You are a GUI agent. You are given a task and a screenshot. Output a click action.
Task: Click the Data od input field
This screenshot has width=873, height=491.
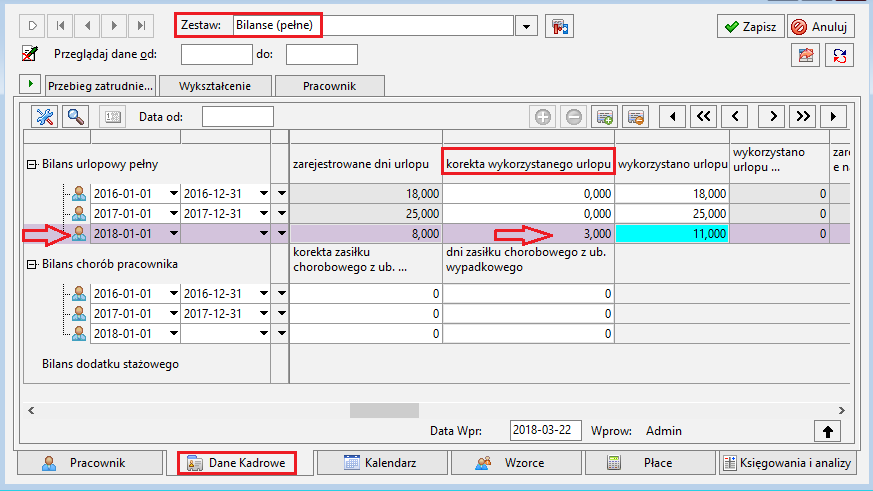238,117
